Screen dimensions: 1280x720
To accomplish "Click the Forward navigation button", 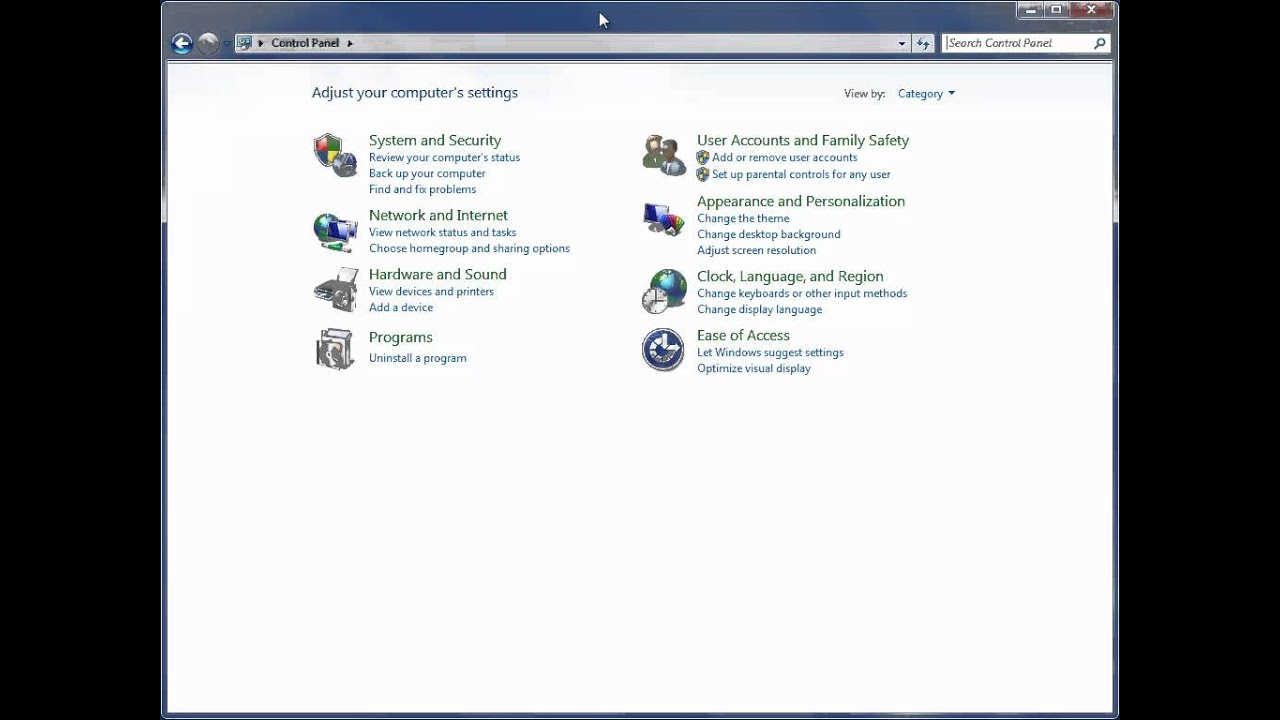I will 208,43.
